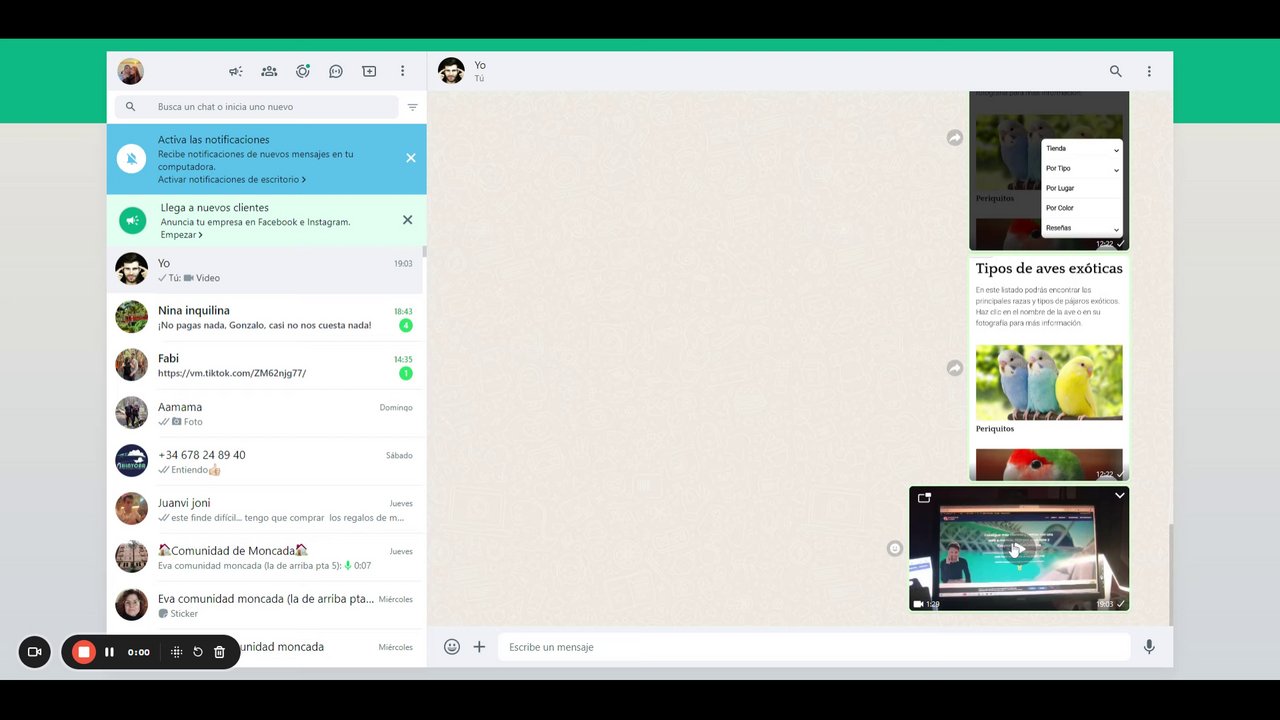Open the 'Juanvi joni' chat

point(265,510)
